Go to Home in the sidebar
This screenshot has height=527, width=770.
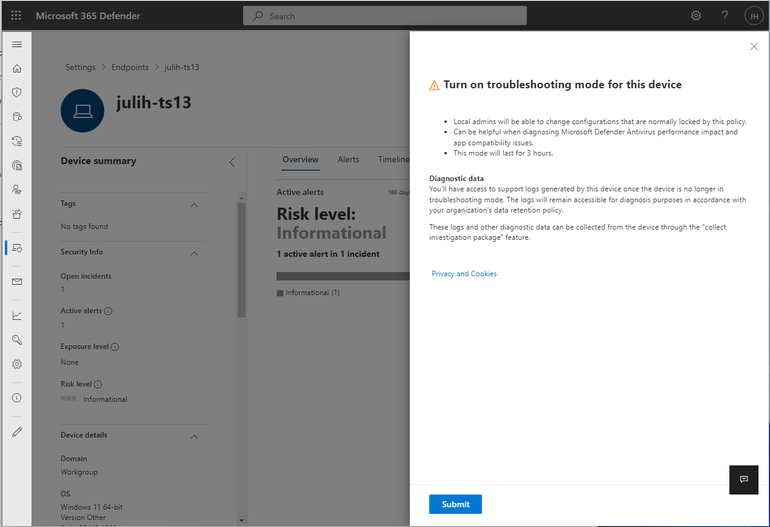click(x=17, y=68)
